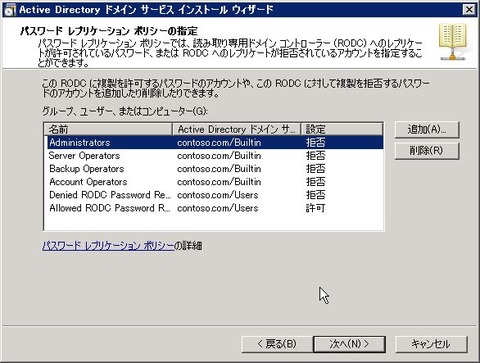Image resolution: width=480 pixels, height=363 pixels.
Task: Click contoso.com/Builtin in the Backup Operators row
Action: 219,169
